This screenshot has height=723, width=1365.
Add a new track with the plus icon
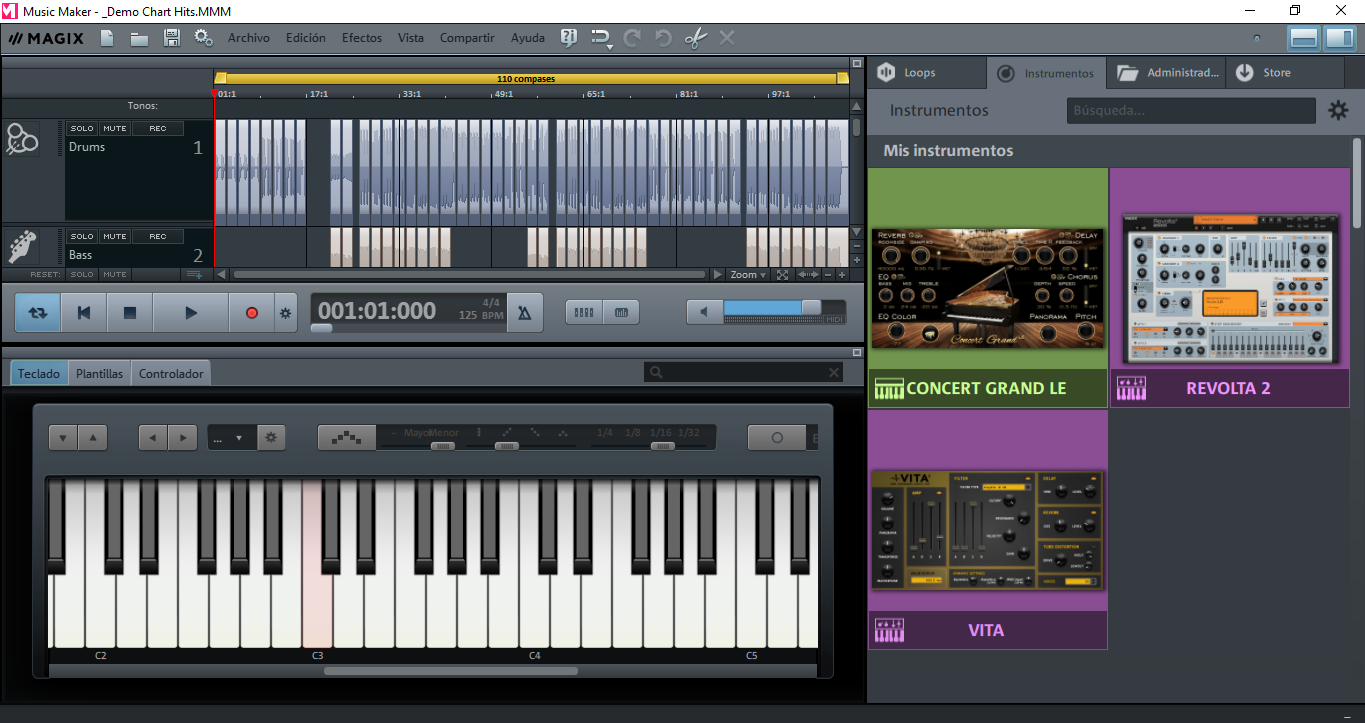(x=195, y=274)
